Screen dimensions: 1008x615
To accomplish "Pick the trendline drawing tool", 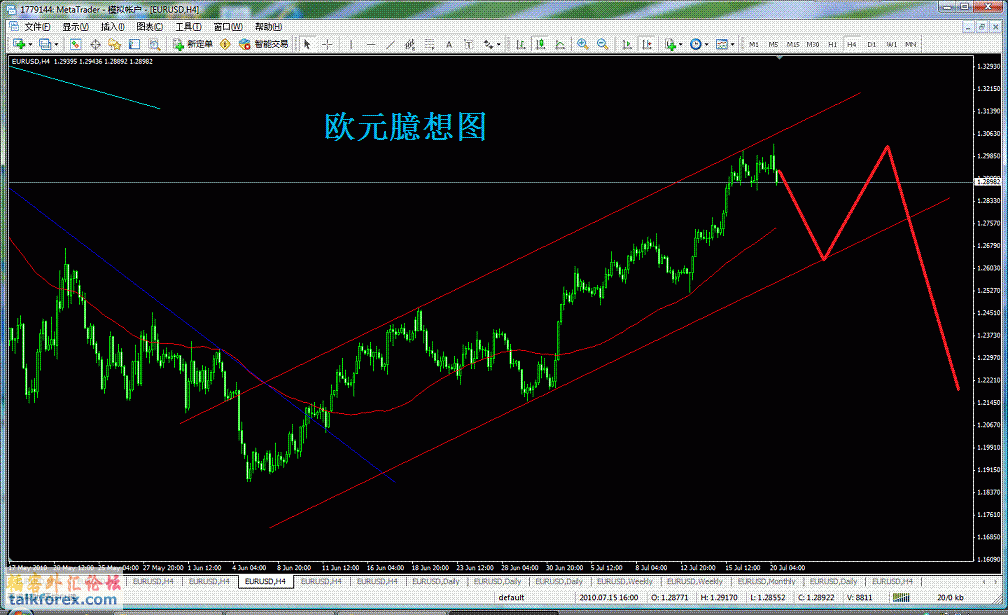I will tap(389, 44).
